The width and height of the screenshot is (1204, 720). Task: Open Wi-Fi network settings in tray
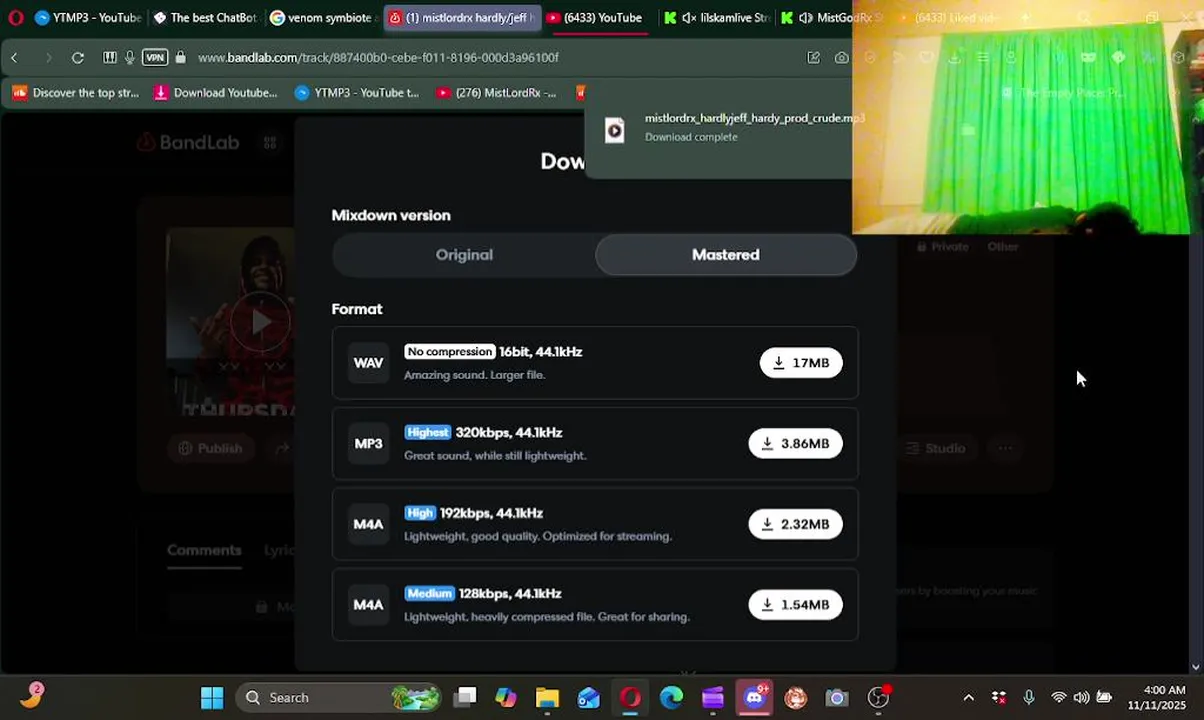pyautogui.click(x=1058, y=698)
